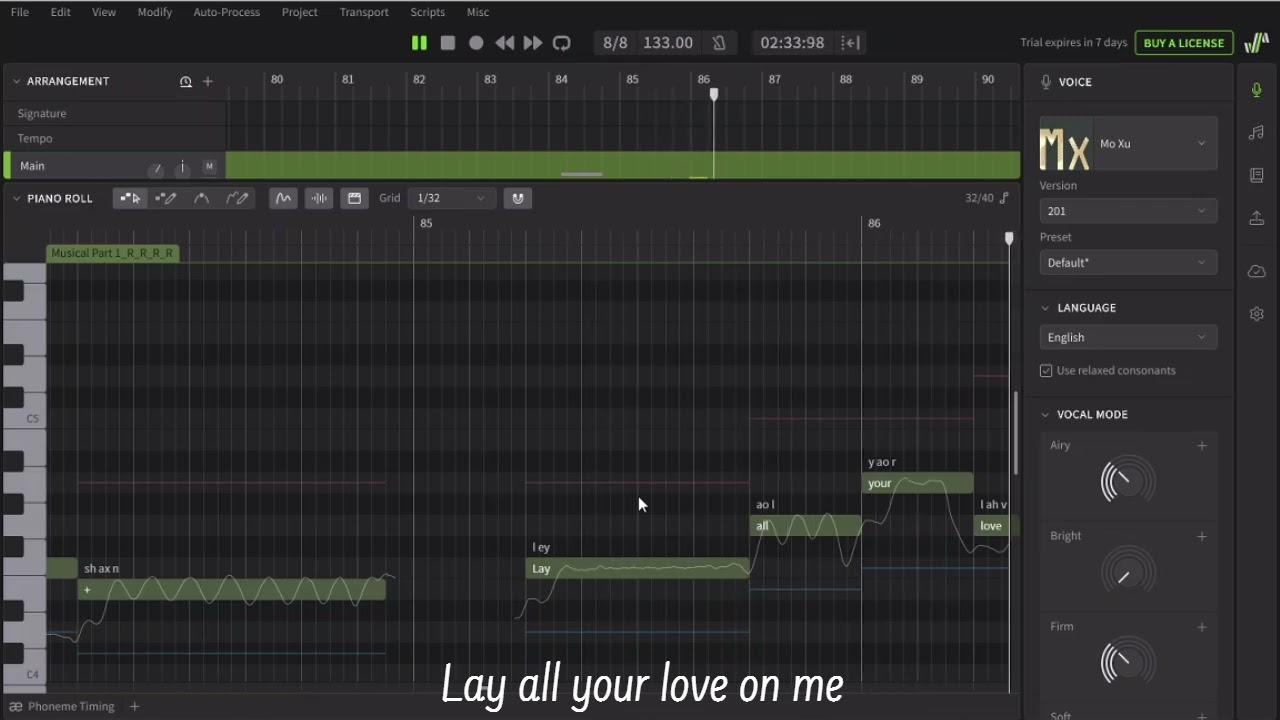
Task: Toggle the metronome icon
Action: pos(718,43)
